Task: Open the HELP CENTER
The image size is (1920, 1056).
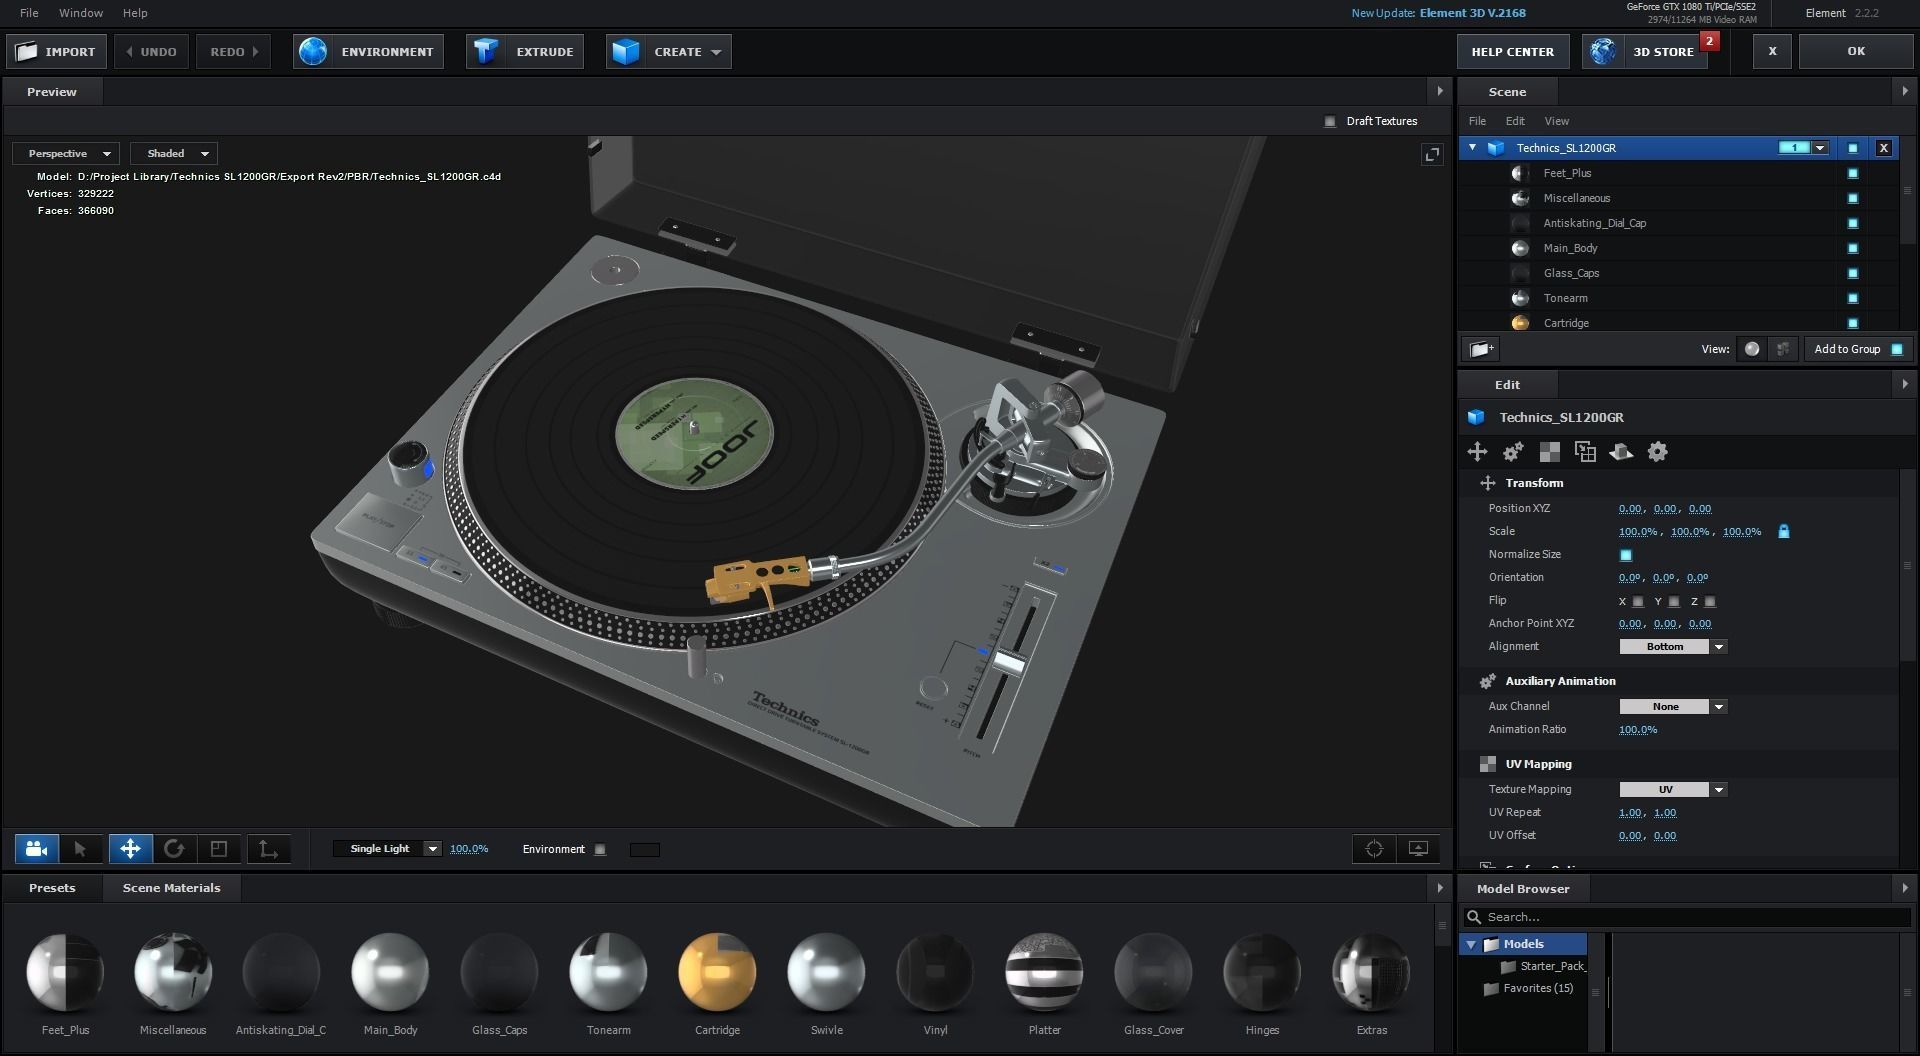Action: pyautogui.click(x=1512, y=52)
